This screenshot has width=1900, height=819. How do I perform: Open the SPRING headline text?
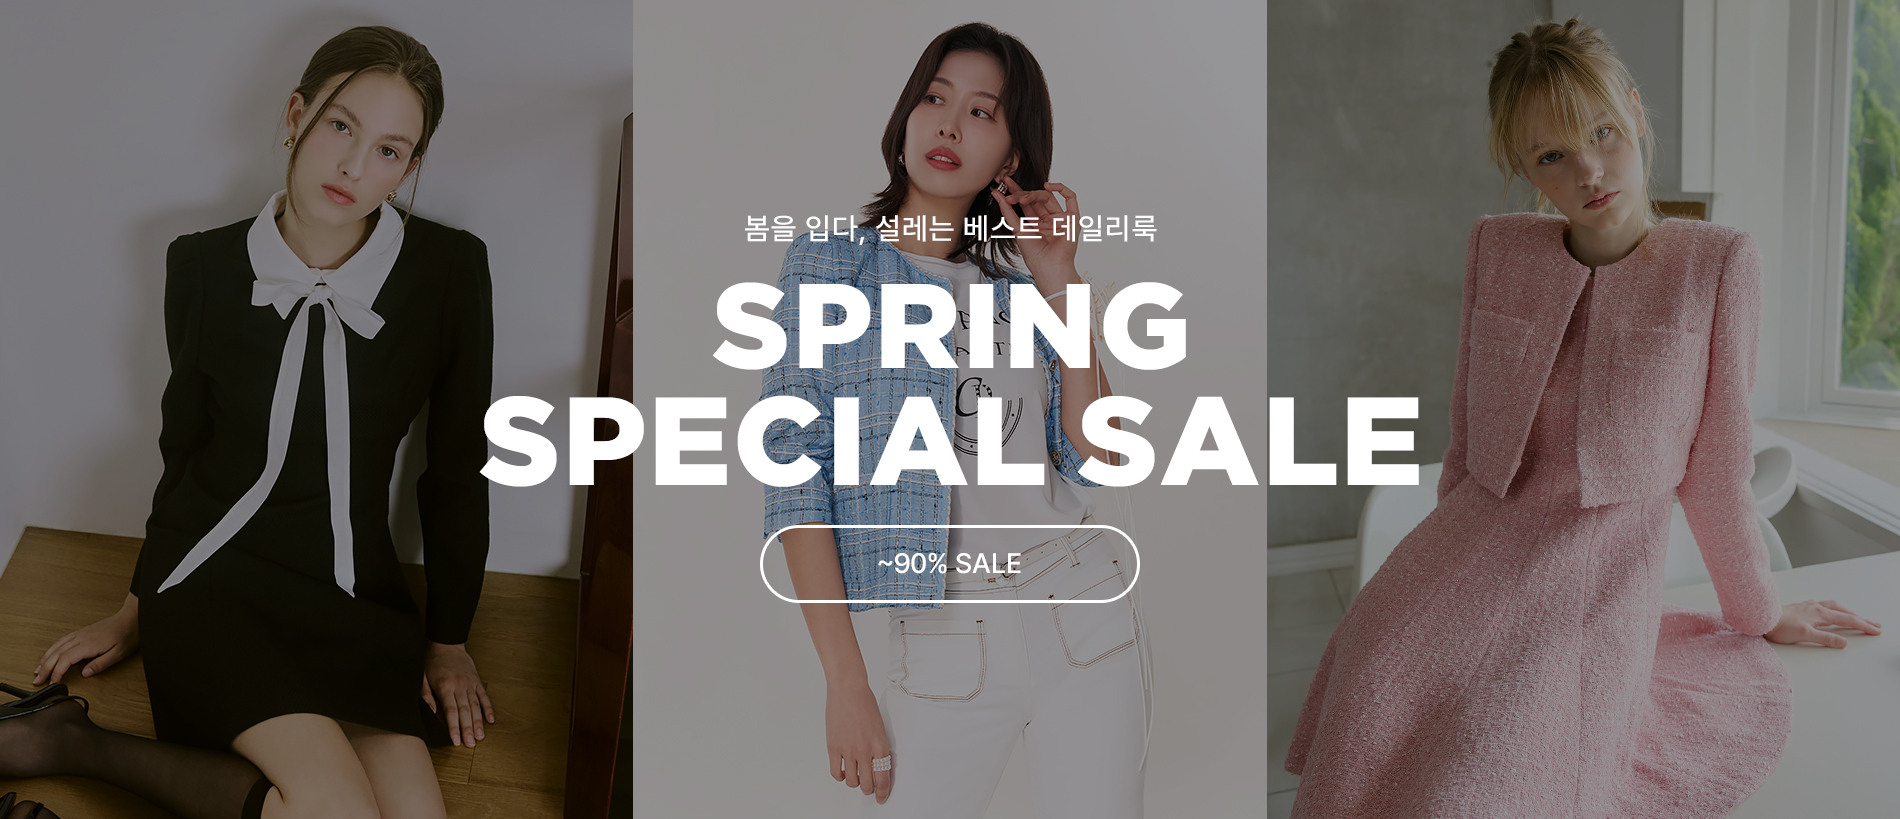click(x=950, y=326)
